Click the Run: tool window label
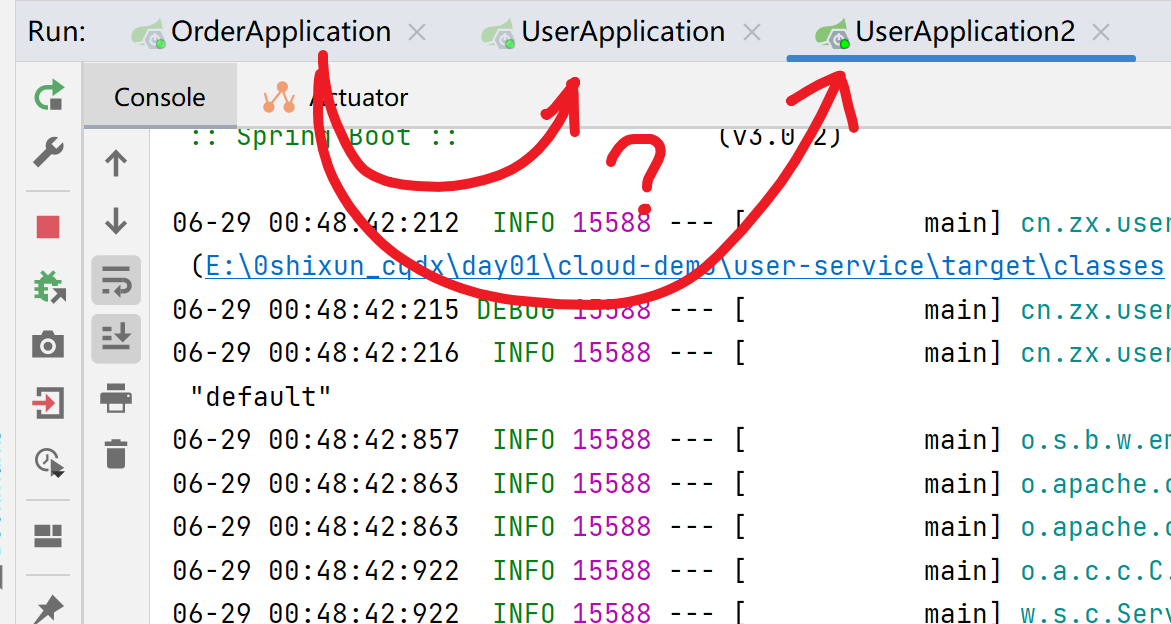The image size is (1171, 624). point(58,32)
